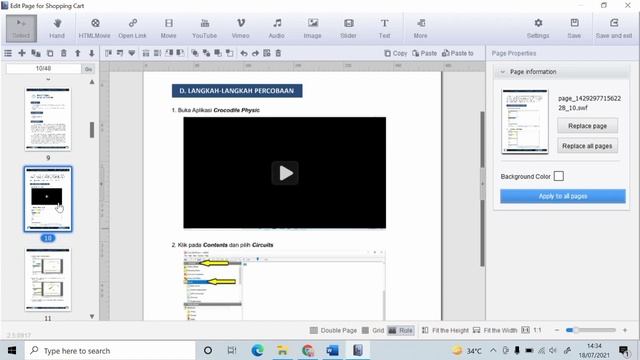Redo the last edit
Screen dimensions: 640x360
255,53
